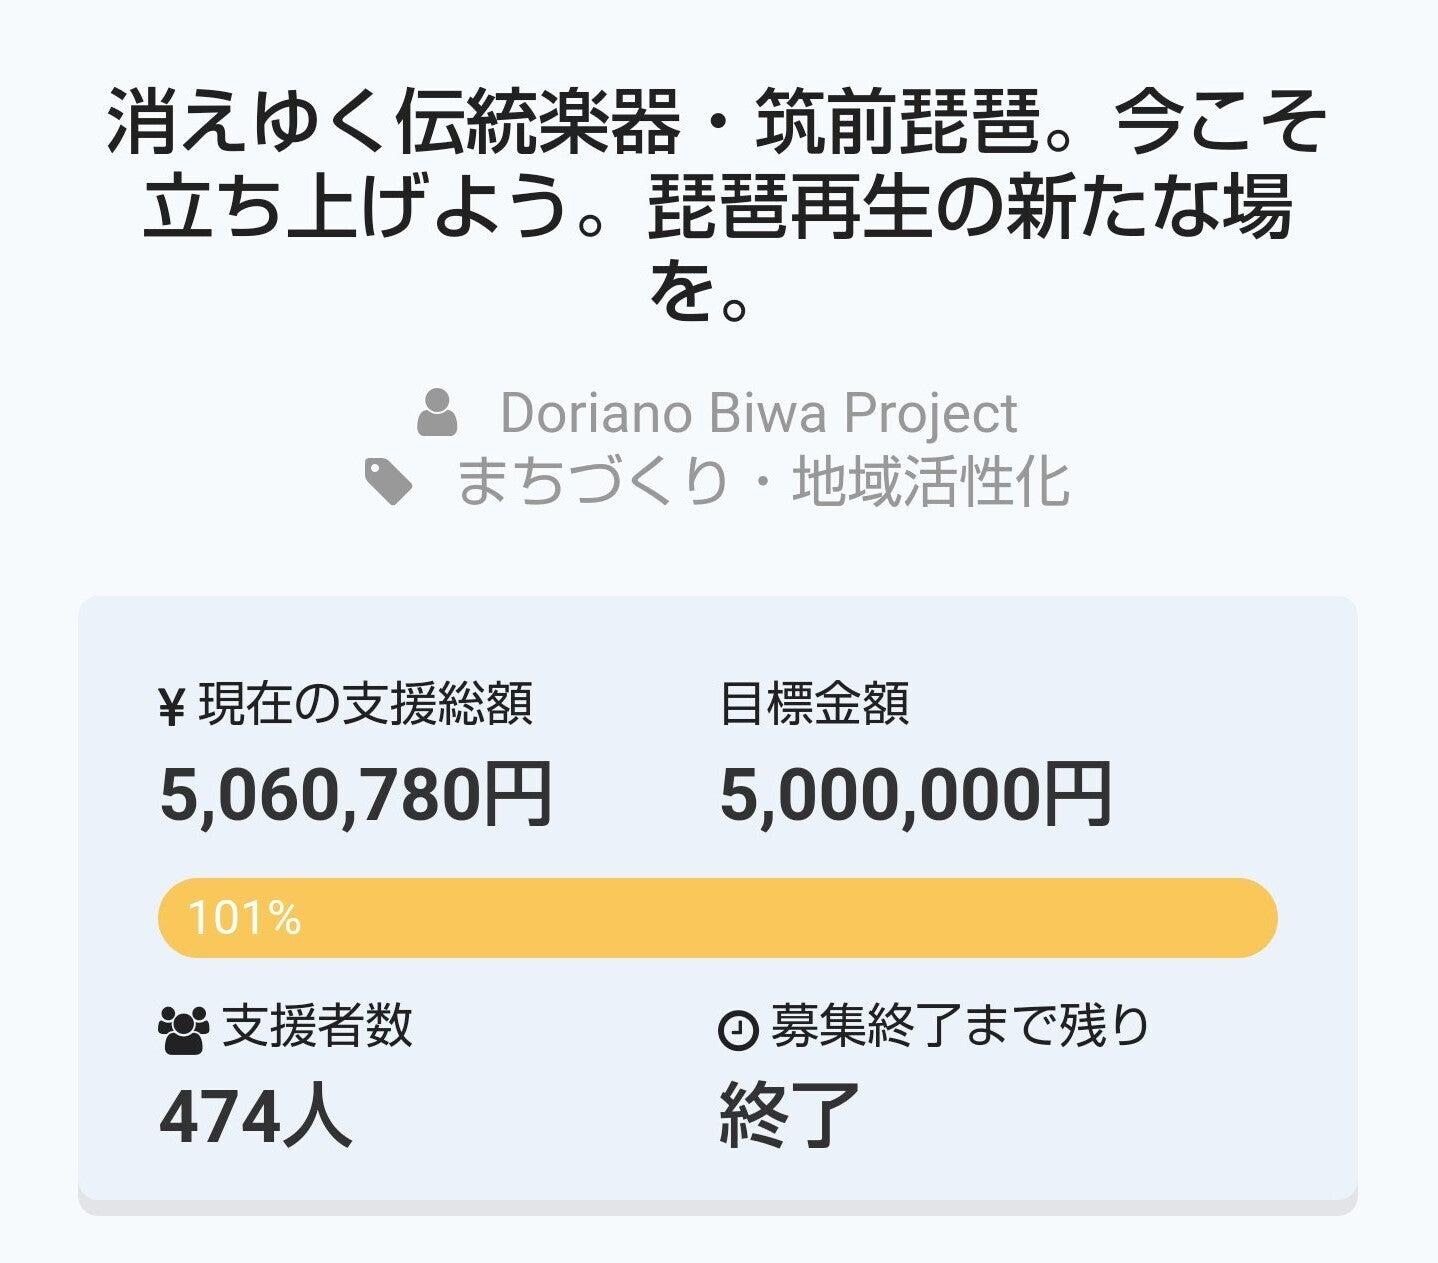1438x1263 pixels.
Task: Click the 474人 supporter count
Action: pos(255,1116)
